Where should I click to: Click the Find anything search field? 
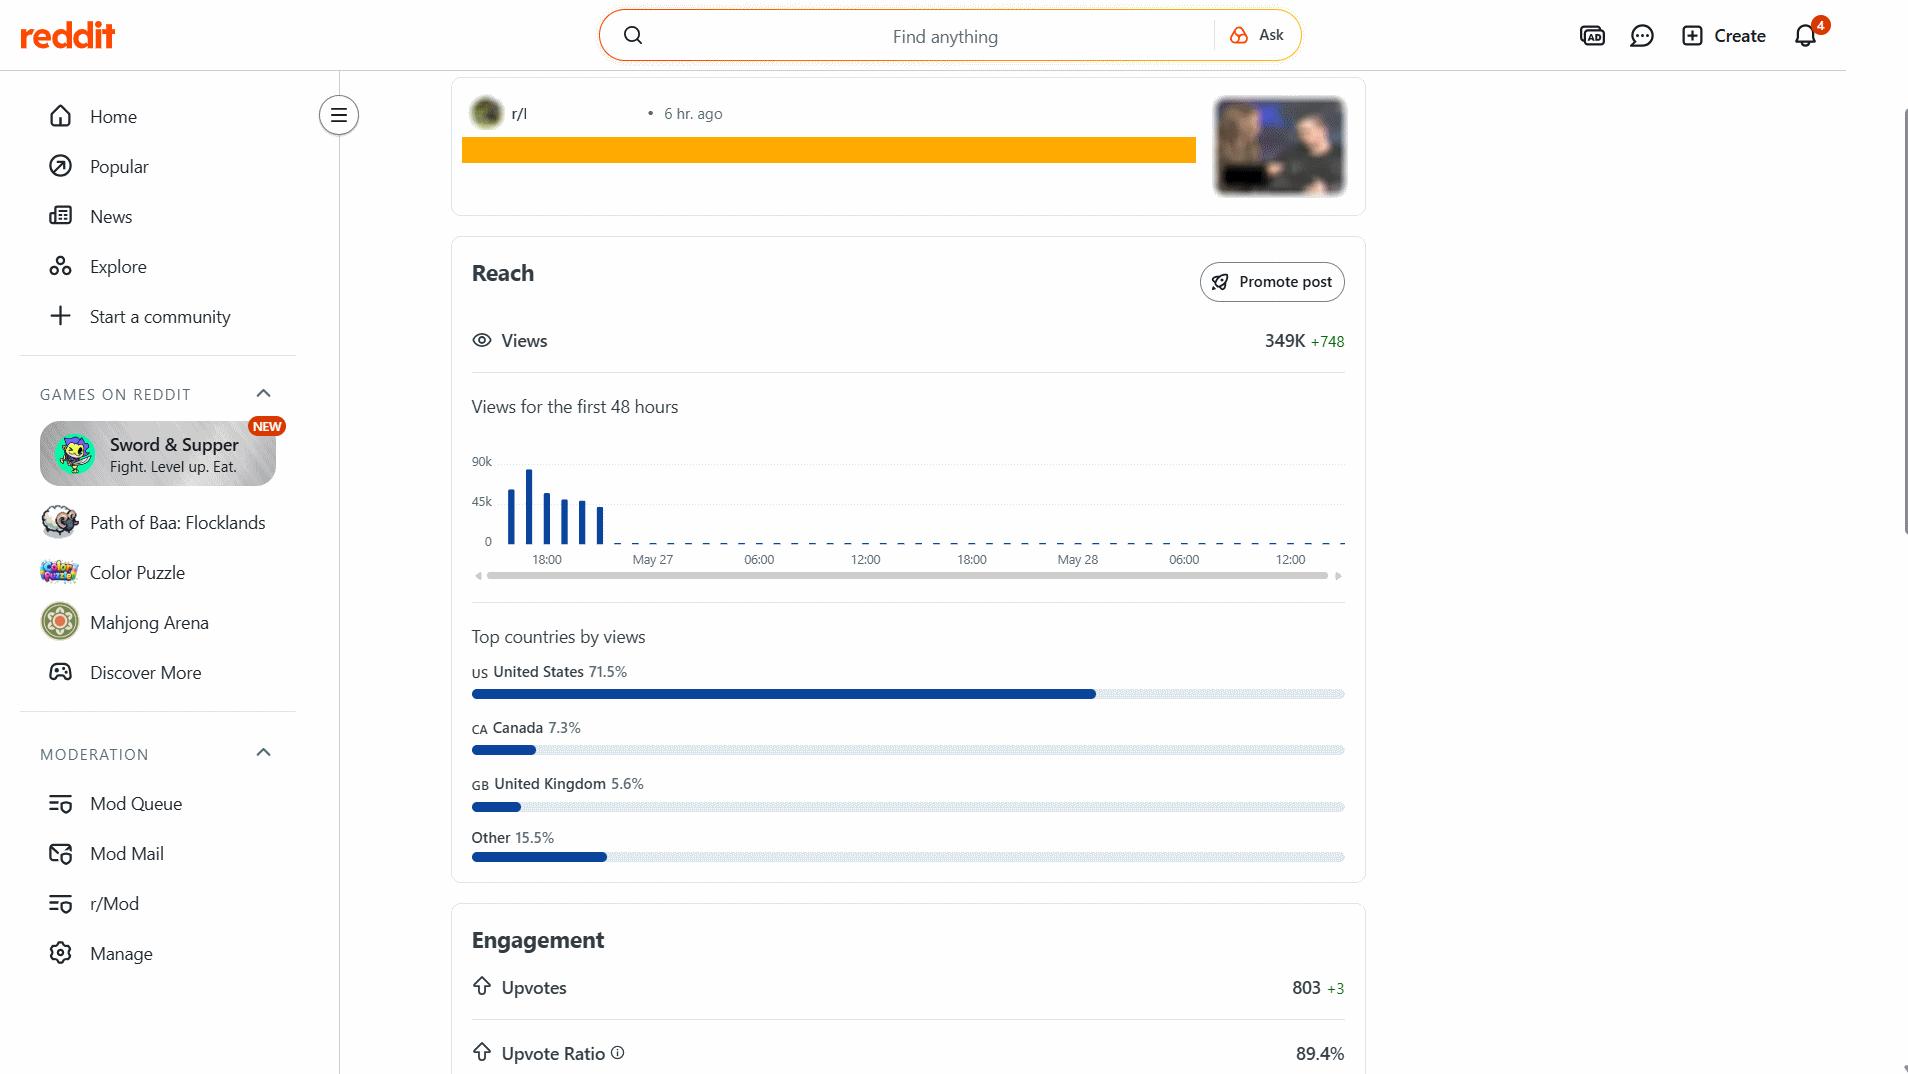click(945, 36)
